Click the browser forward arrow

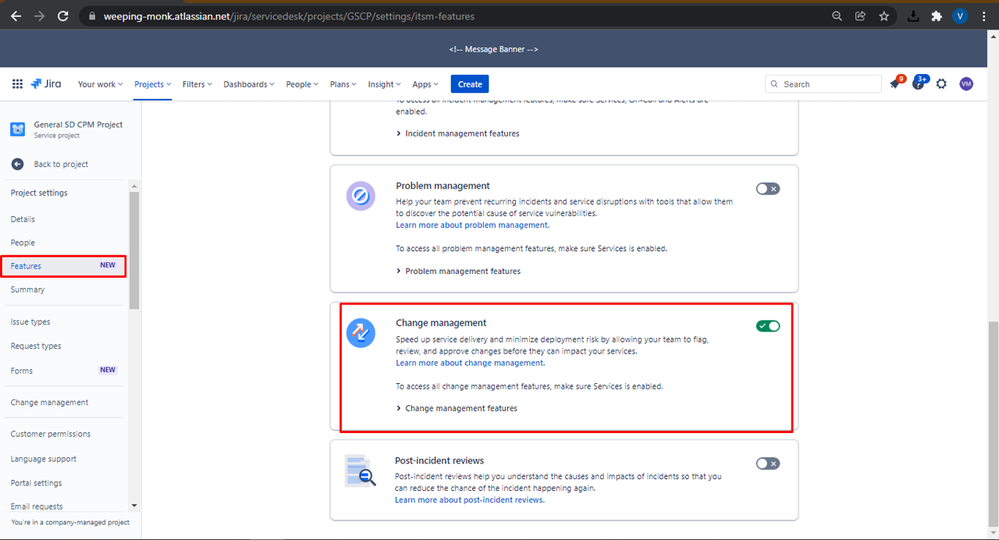click(x=40, y=16)
